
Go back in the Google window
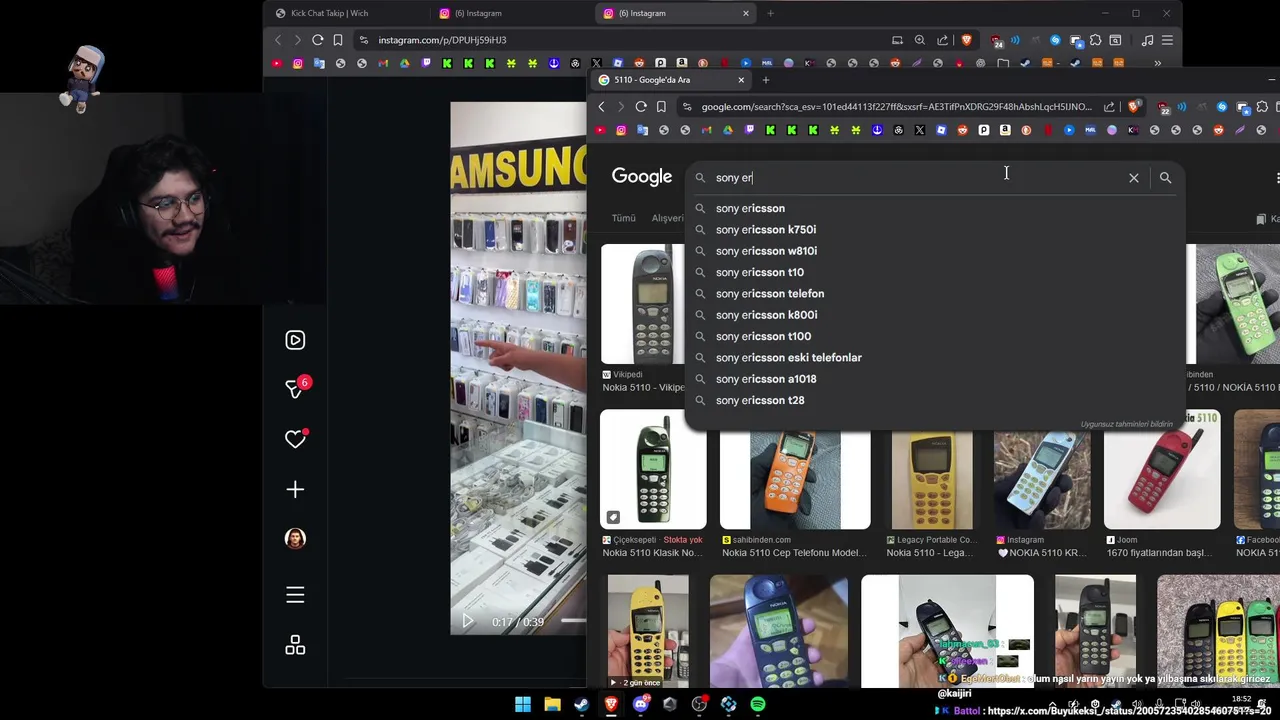point(601,107)
